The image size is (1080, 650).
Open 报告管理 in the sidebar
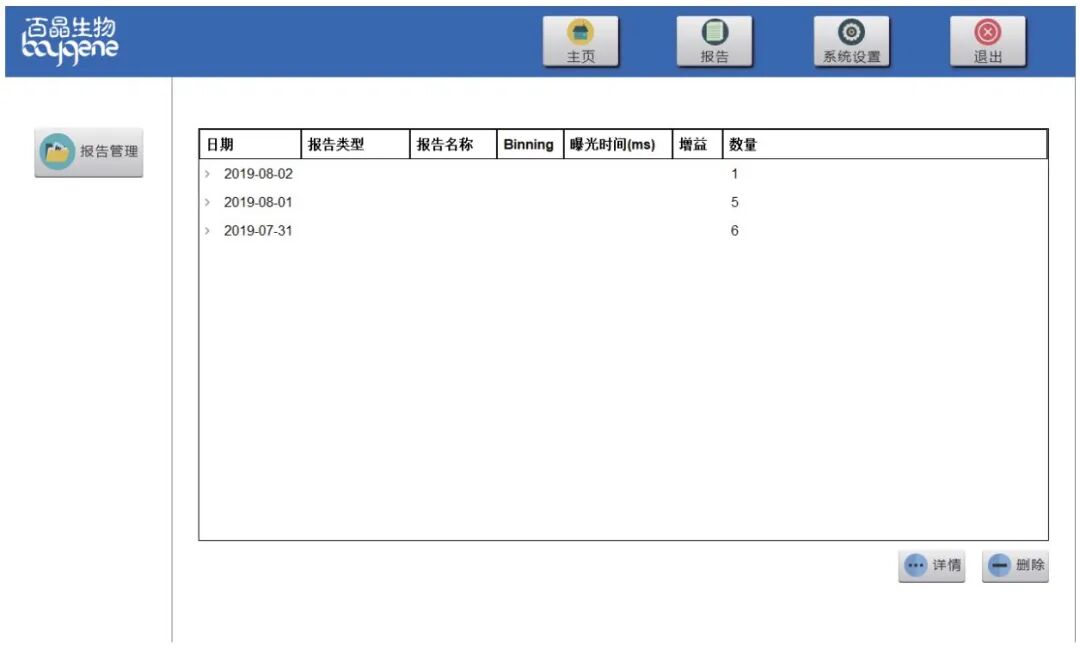point(89,152)
